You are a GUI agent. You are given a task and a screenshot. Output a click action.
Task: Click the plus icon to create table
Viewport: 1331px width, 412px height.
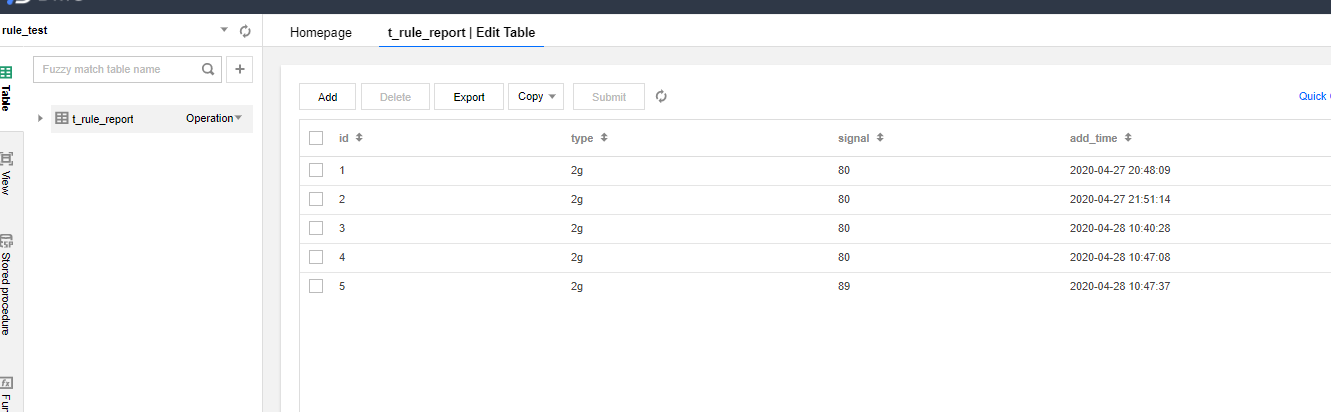[239, 70]
